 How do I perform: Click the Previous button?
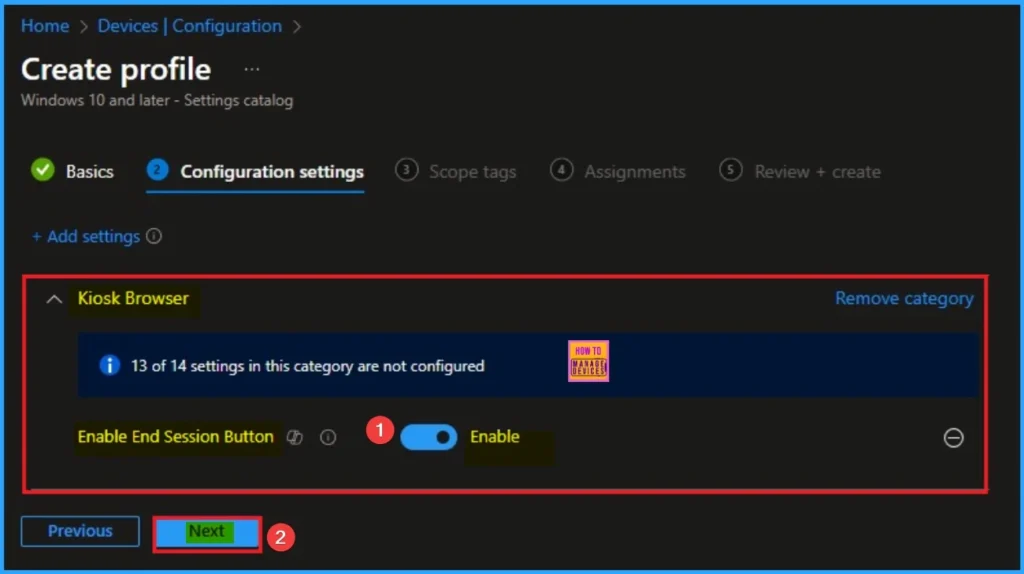point(81,532)
